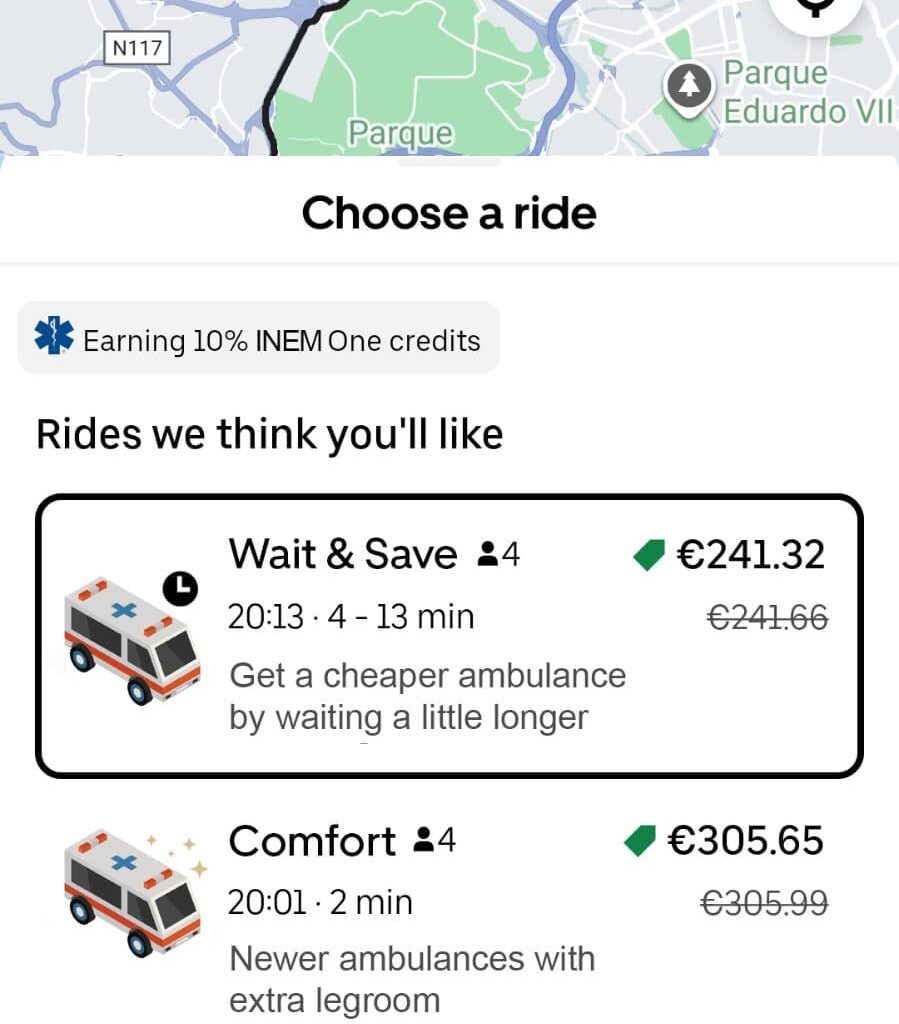Tap the €305.65 Comfort price
899x1024 pixels.
(x=745, y=841)
